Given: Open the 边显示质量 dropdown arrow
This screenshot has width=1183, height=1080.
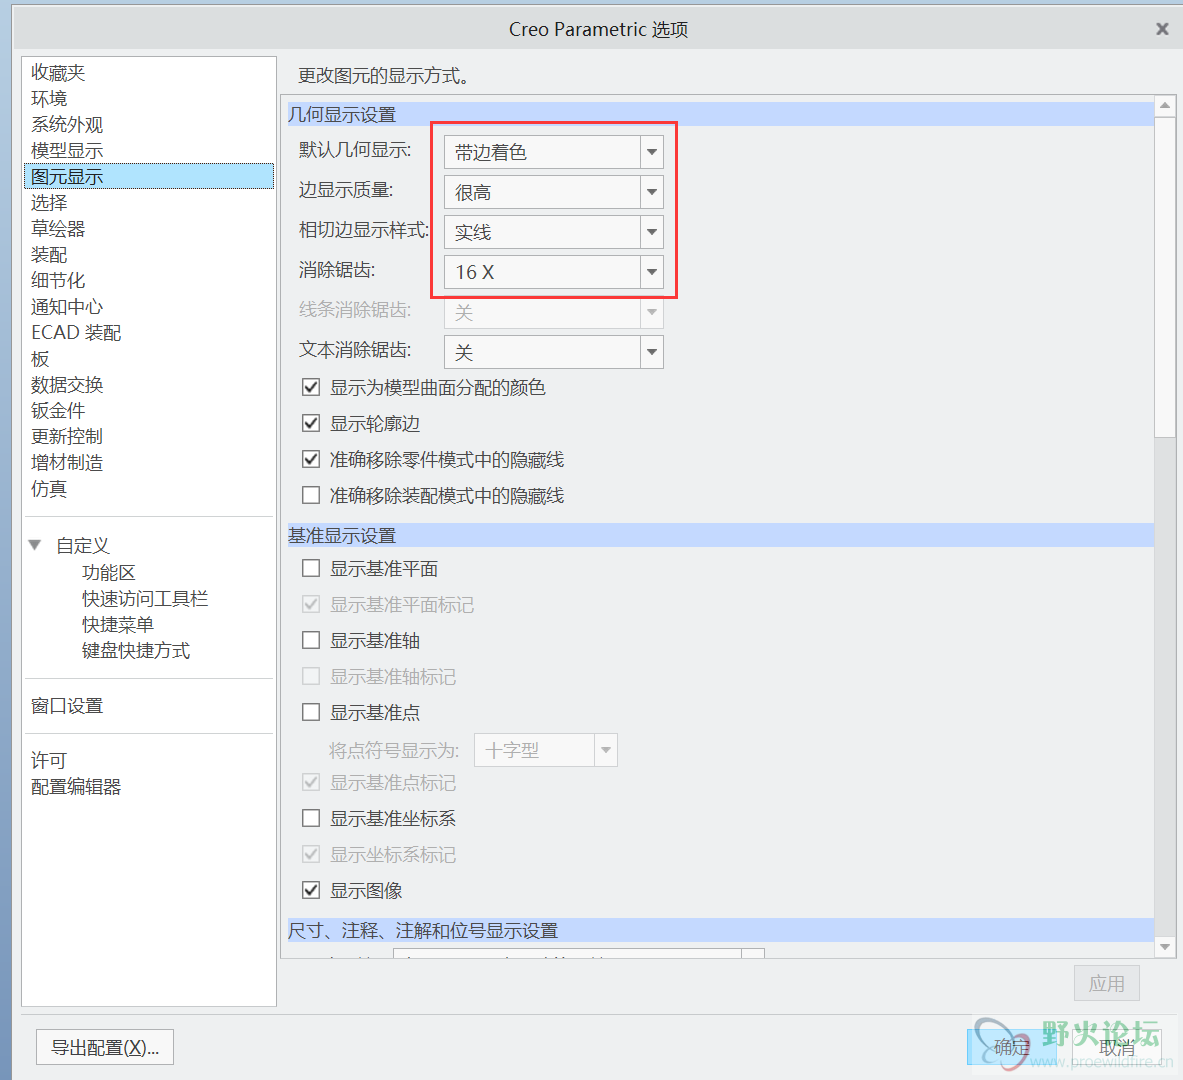Looking at the screenshot, I should [652, 192].
